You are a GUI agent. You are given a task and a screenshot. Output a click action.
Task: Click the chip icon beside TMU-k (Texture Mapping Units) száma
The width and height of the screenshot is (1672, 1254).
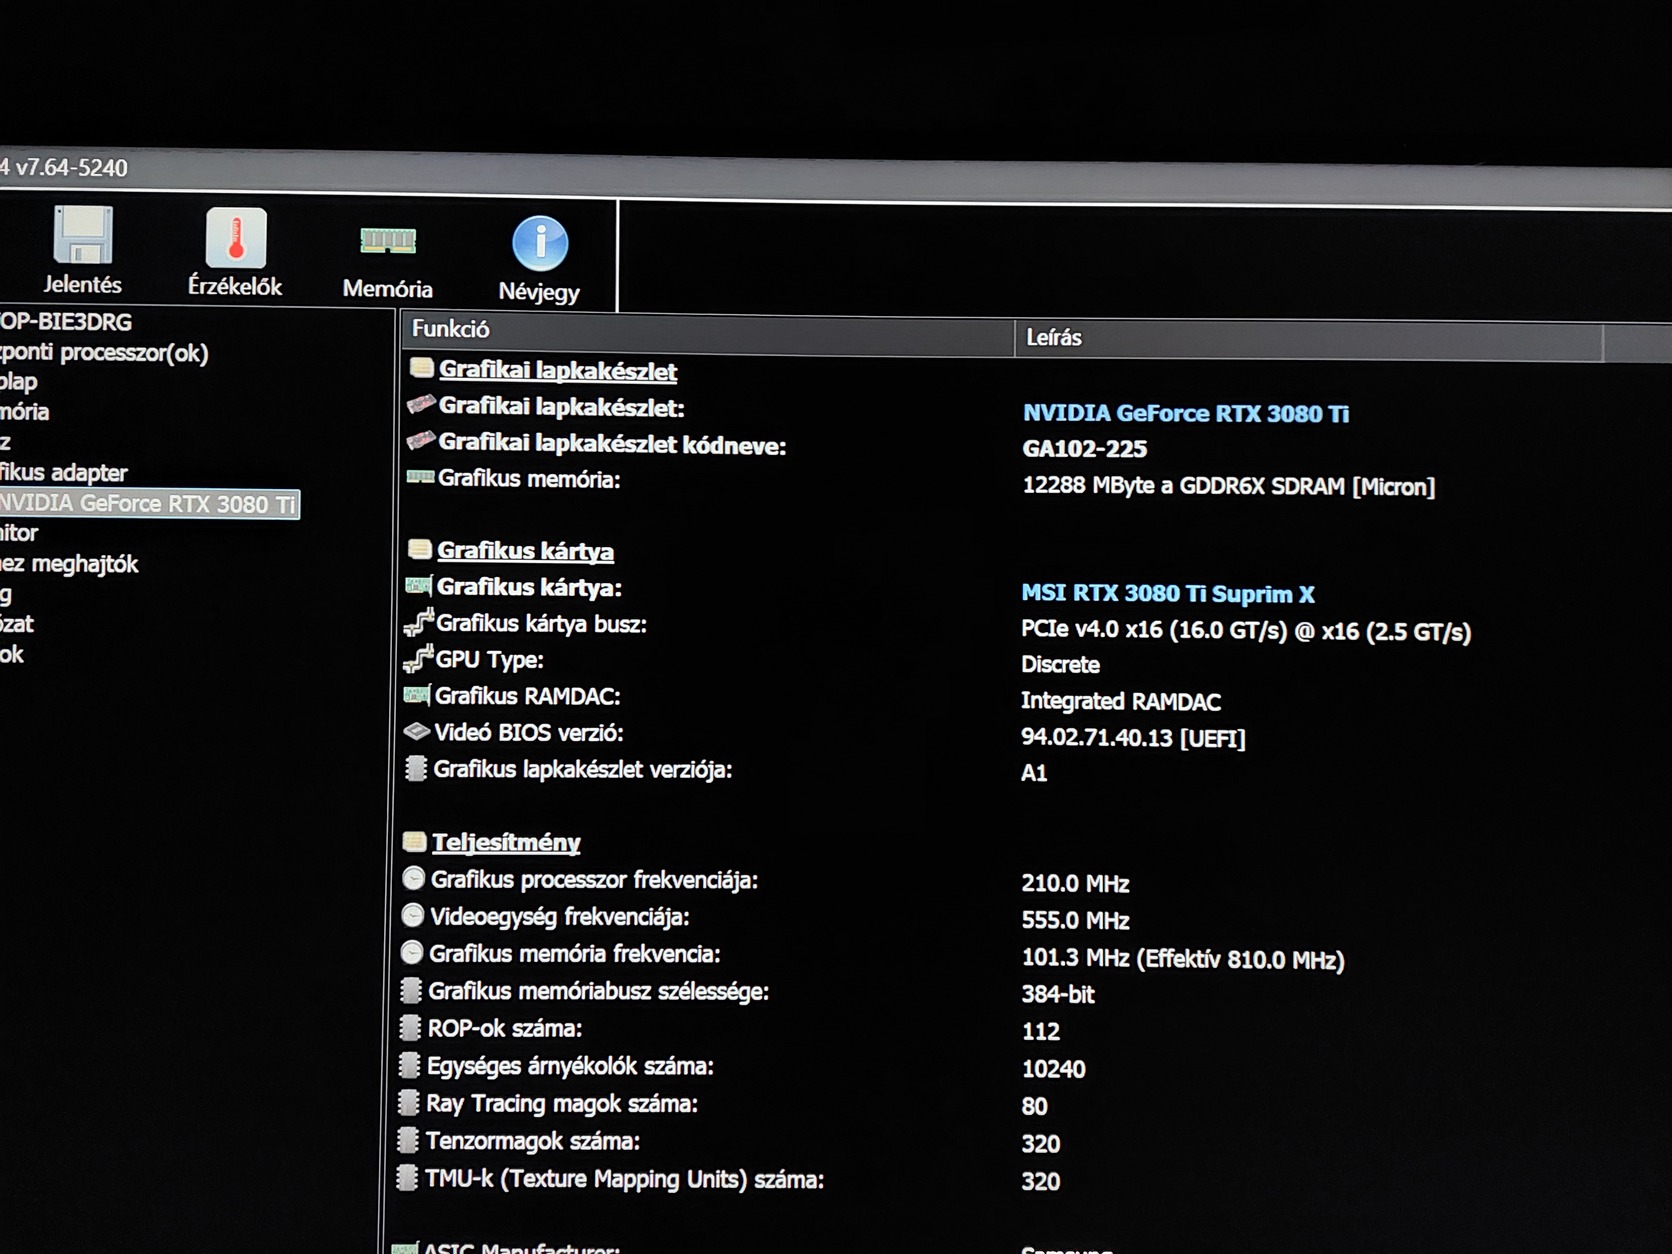click(406, 1177)
